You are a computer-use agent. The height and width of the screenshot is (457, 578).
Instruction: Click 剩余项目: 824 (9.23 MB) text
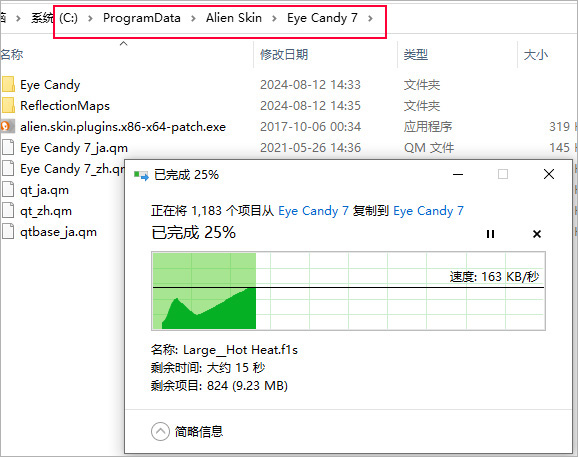point(219,386)
